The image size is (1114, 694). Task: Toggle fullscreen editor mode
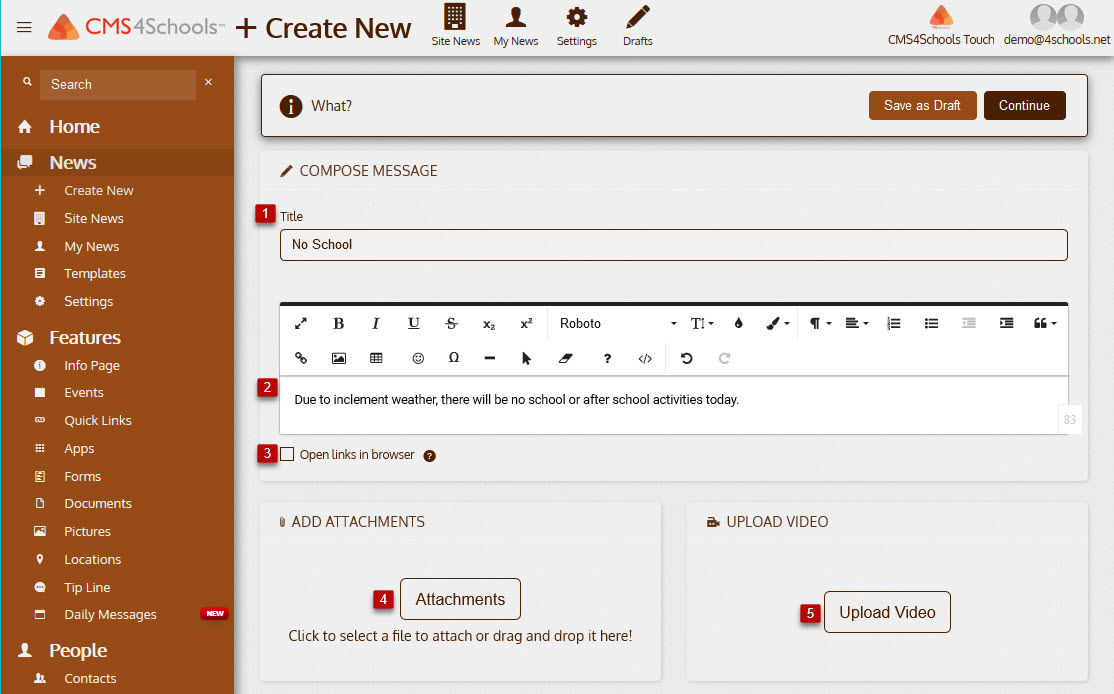[301, 323]
